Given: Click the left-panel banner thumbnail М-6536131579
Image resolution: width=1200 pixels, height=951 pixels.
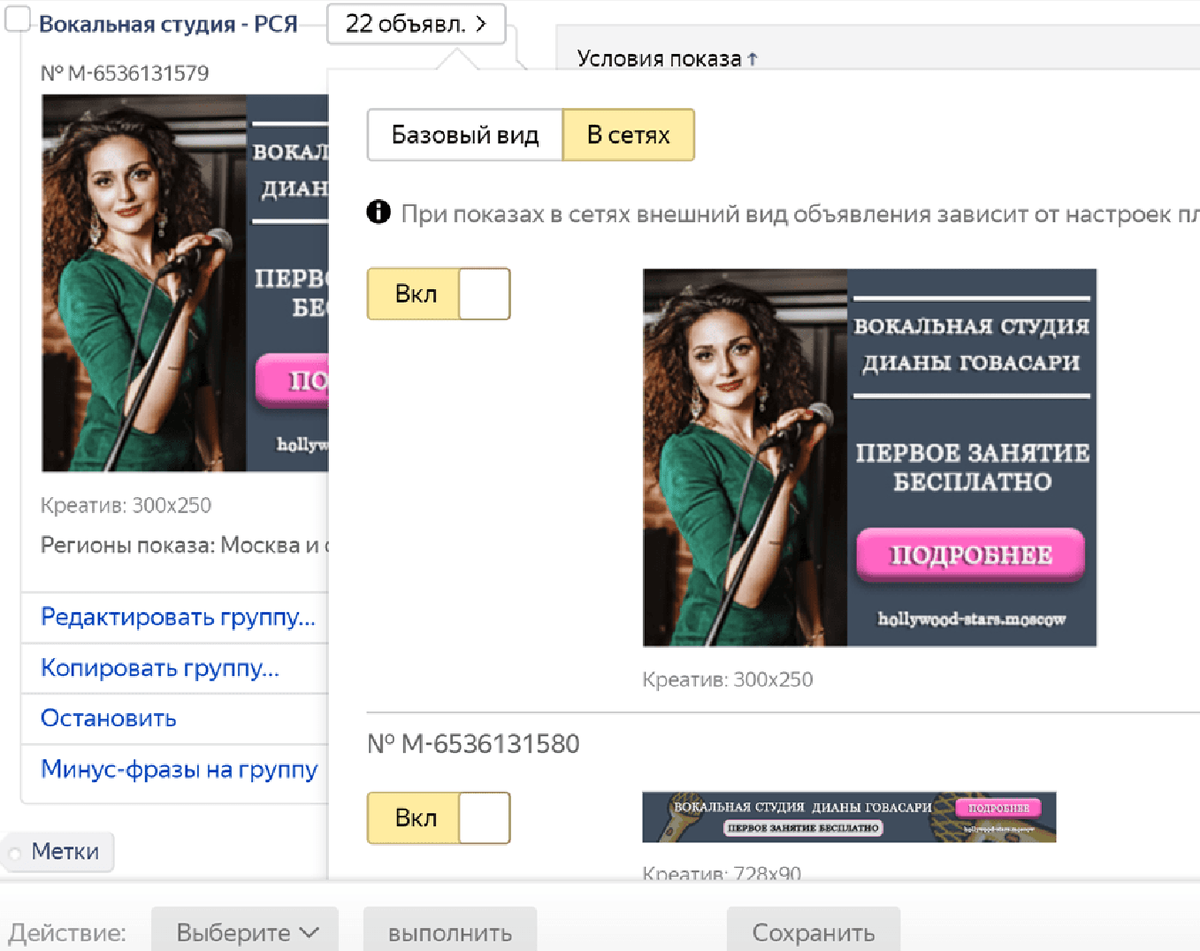Looking at the screenshot, I should click(185, 283).
